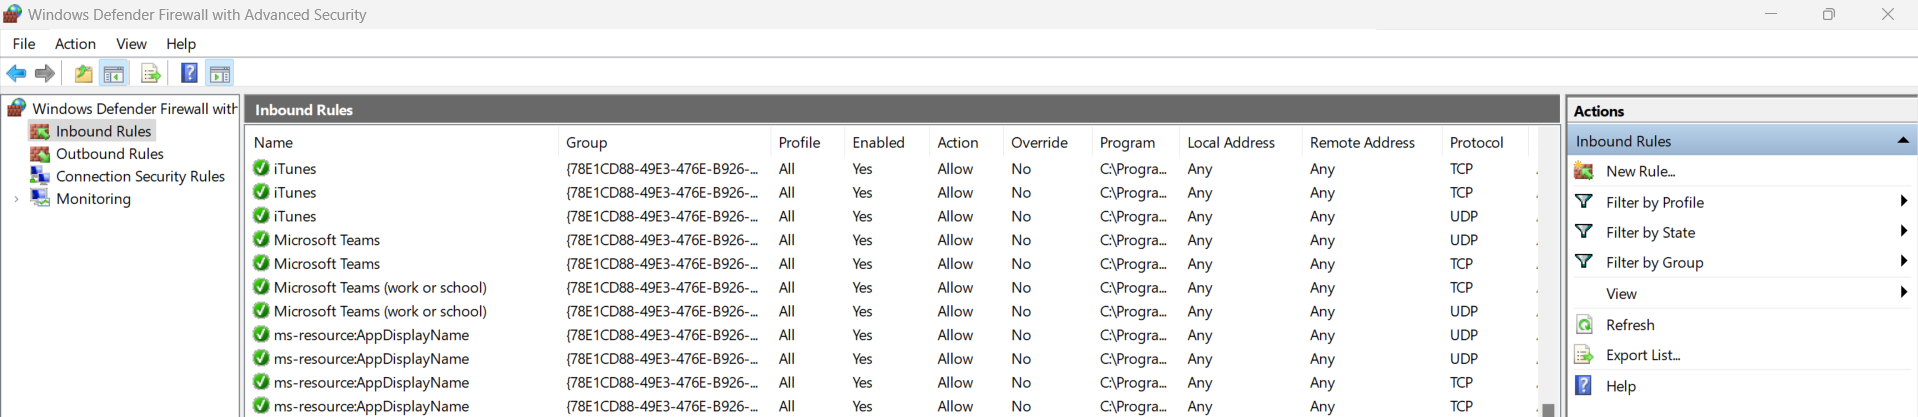
Task: Click the Up One Level folder icon
Action: pos(83,73)
